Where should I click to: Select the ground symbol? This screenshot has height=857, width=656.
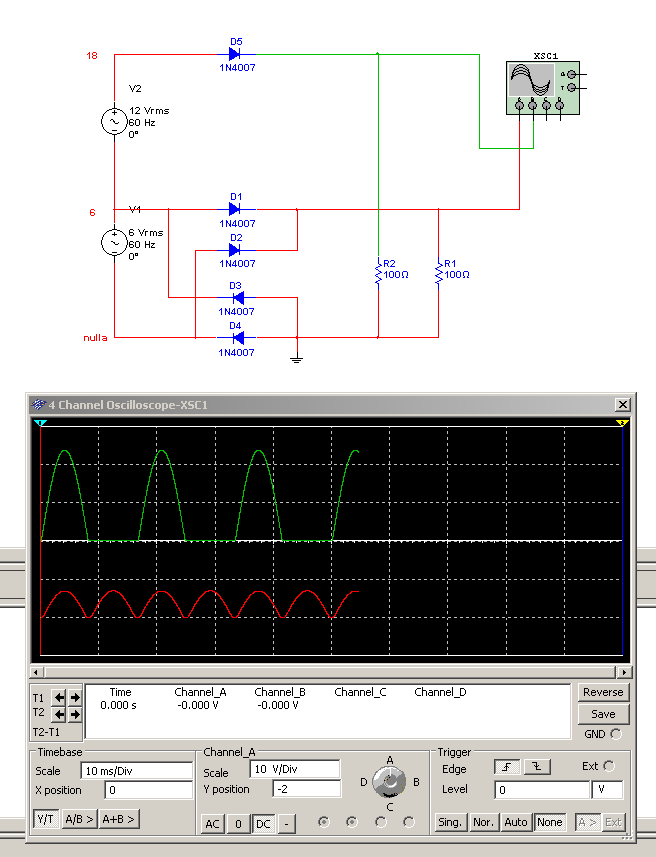pos(296,359)
